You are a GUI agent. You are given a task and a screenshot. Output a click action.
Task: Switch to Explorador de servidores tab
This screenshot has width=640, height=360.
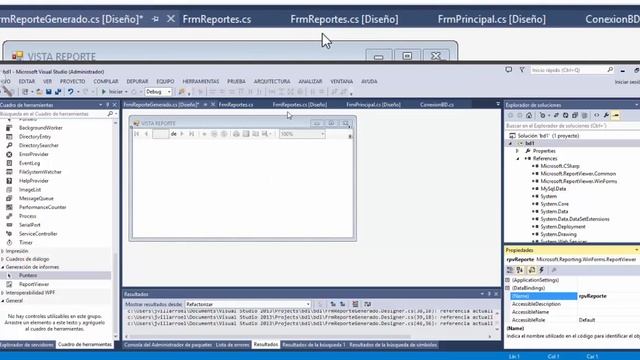(27, 345)
